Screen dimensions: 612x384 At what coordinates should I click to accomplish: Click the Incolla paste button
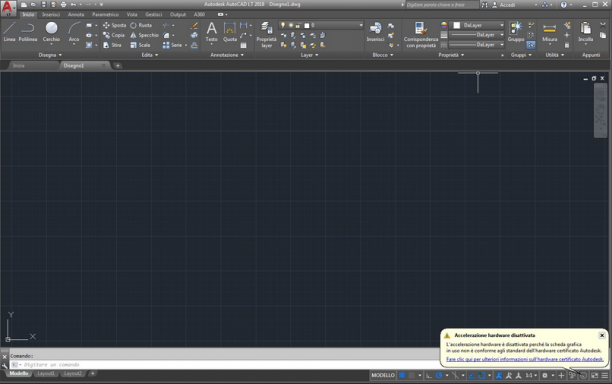click(585, 32)
